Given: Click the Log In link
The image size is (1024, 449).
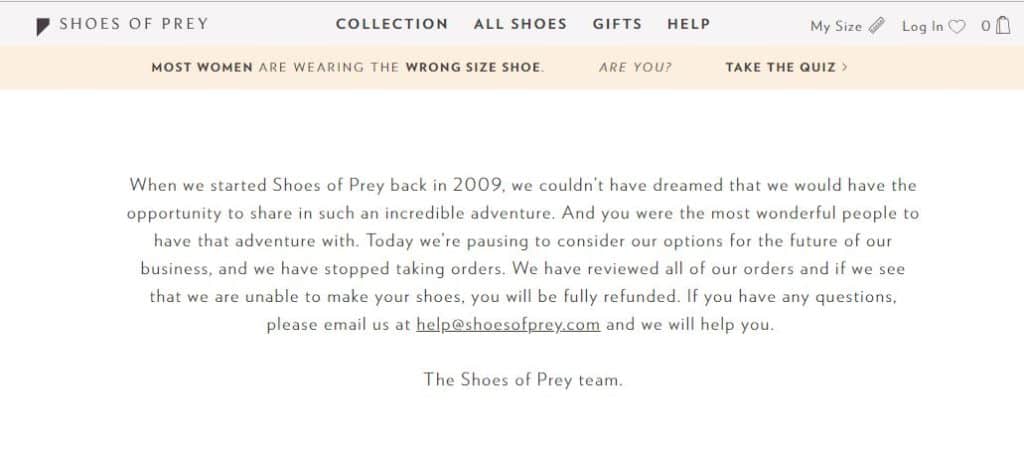Looking at the screenshot, I should (922, 26).
